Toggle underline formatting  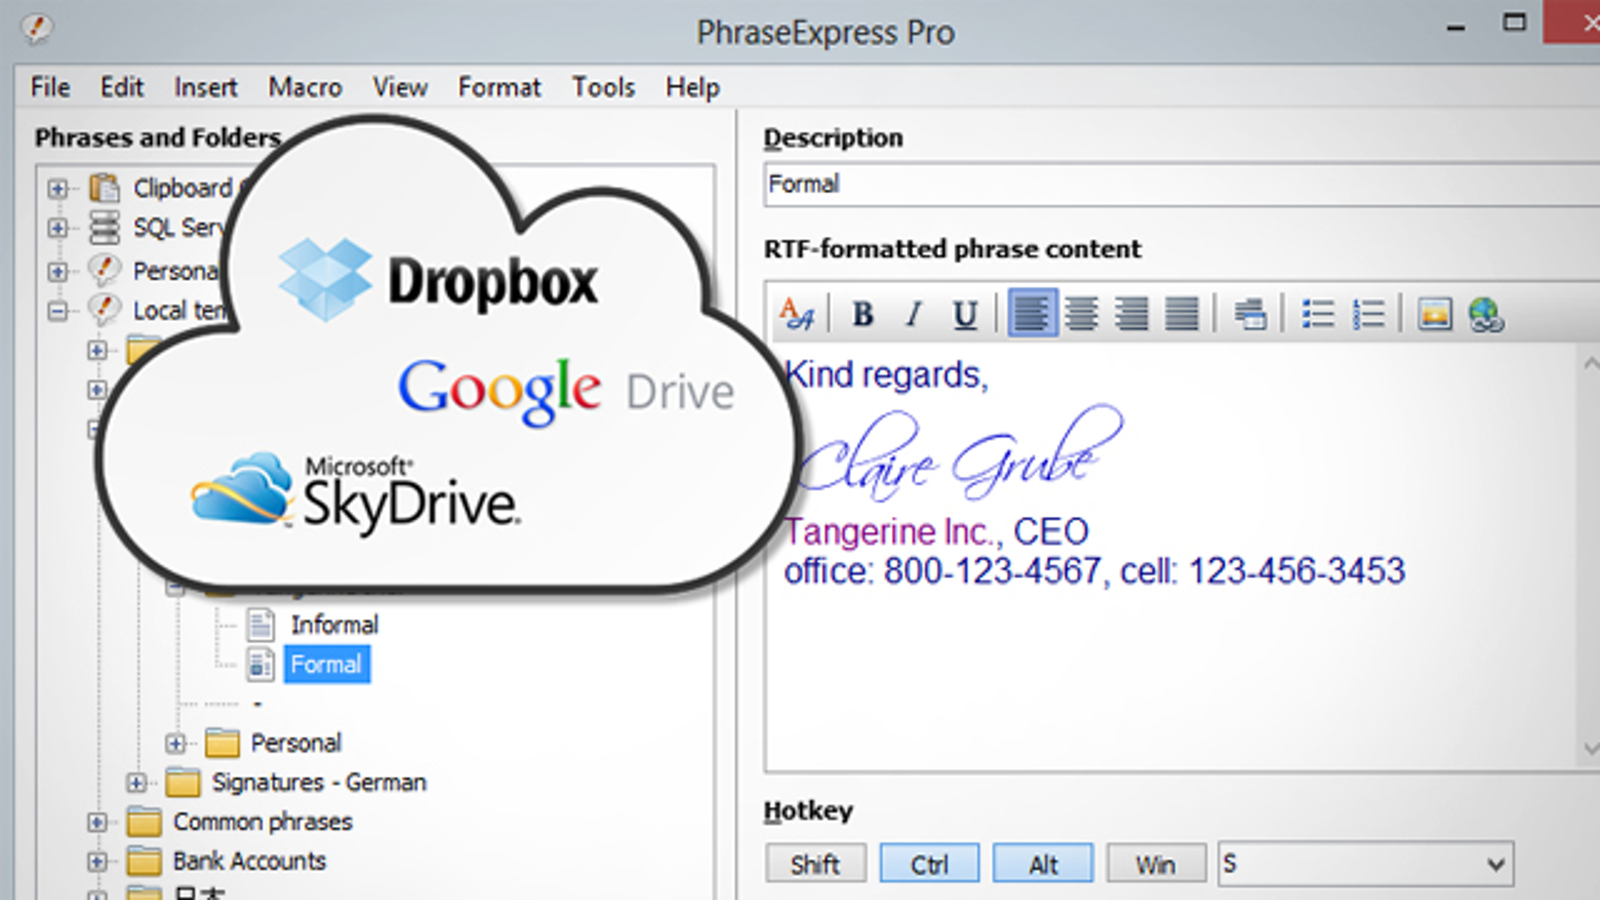click(x=964, y=314)
